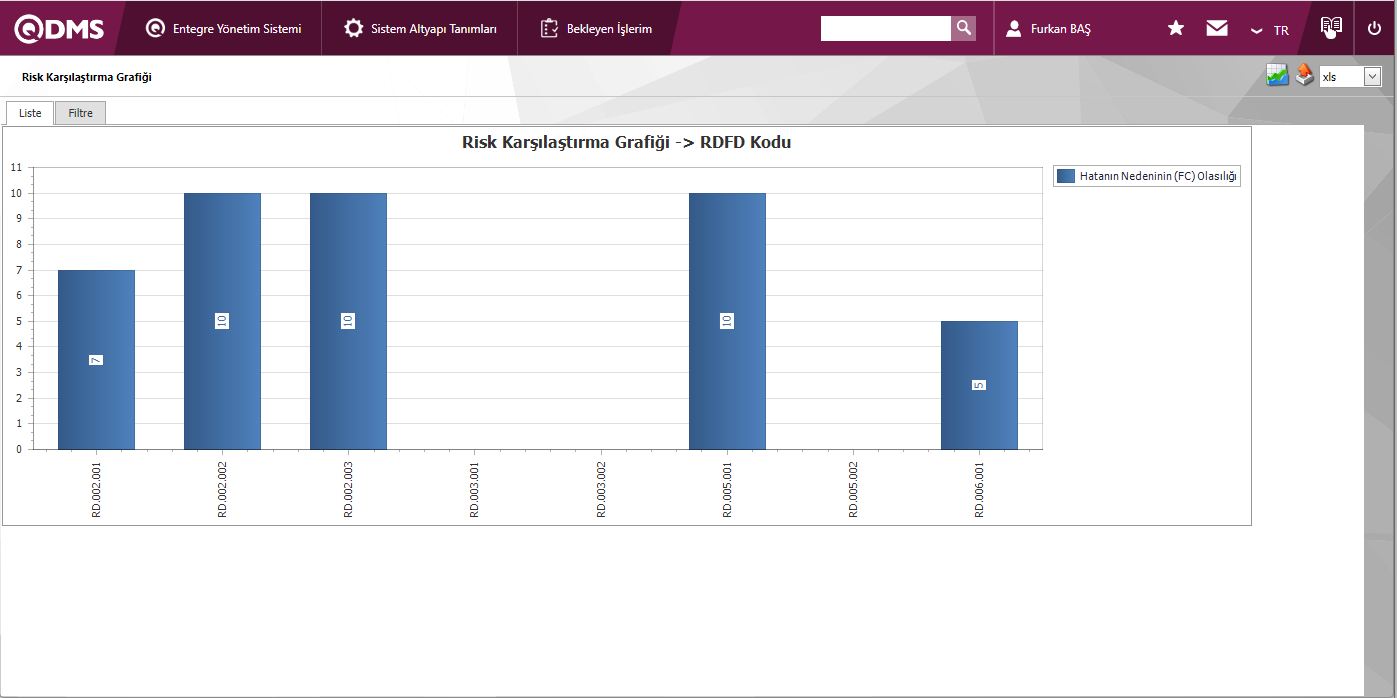The height and width of the screenshot is (698, 1397).
Task: Open the favorites star icon
Action: (x=1176, y=29)
